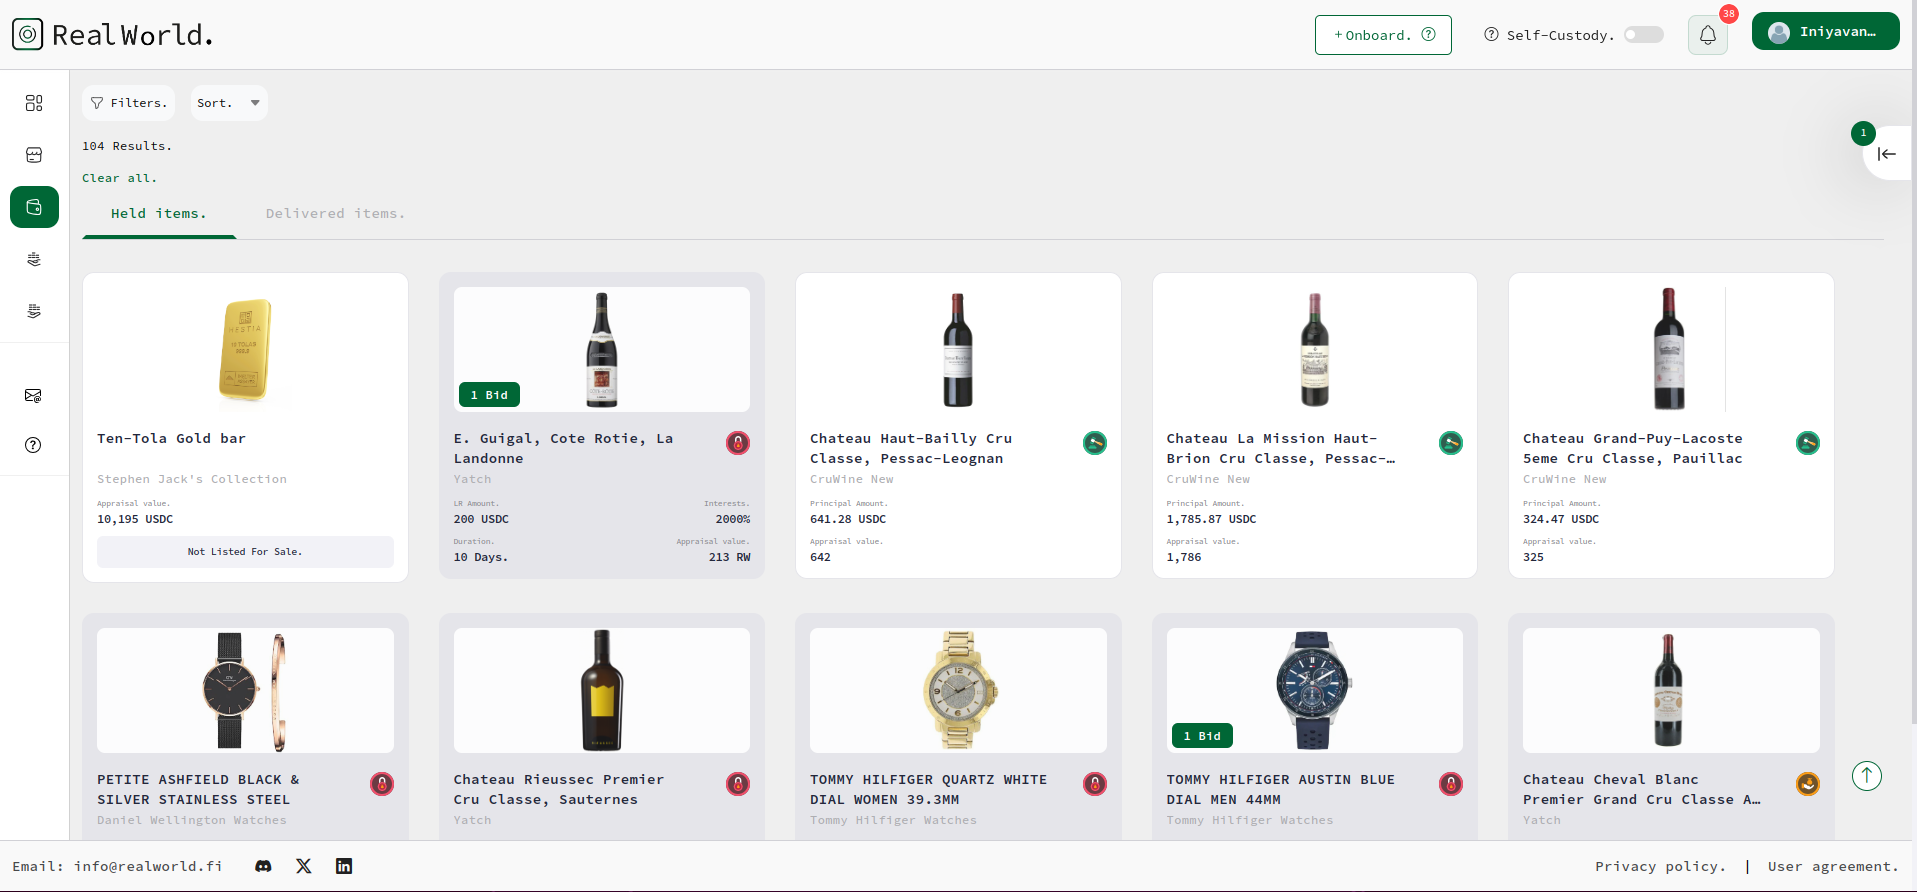Open the Ten-Tola Gold bar thumbnail
This screenshot has height=892, width=1917.
point(245,350)
